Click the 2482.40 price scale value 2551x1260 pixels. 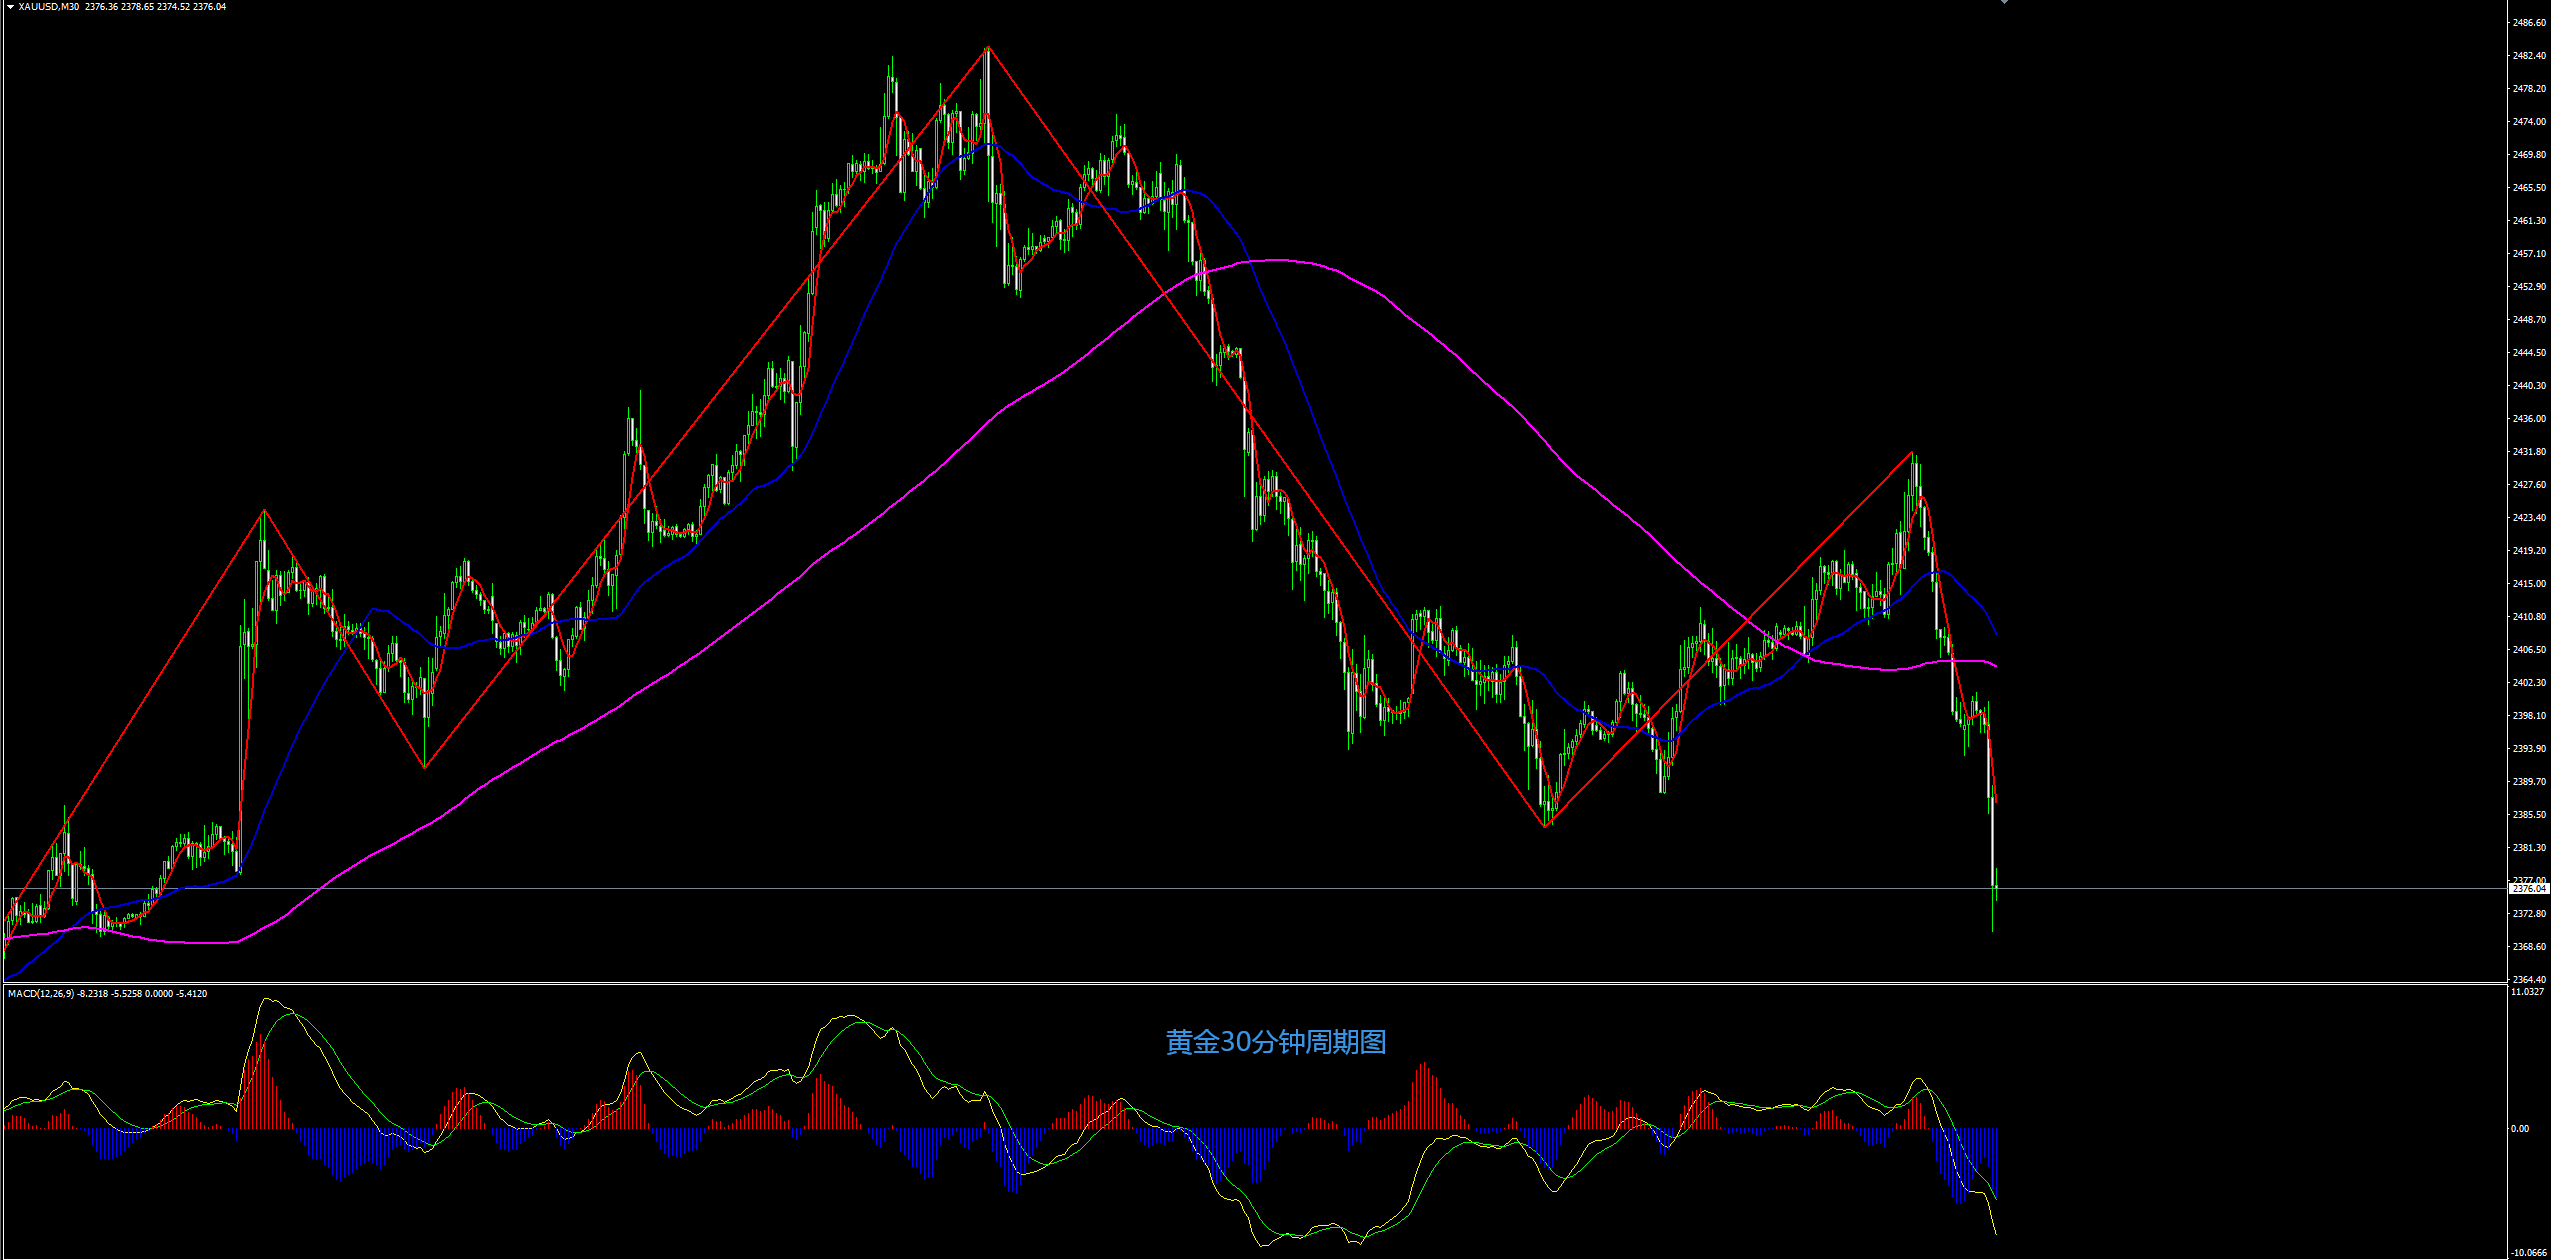point(2529,55)
